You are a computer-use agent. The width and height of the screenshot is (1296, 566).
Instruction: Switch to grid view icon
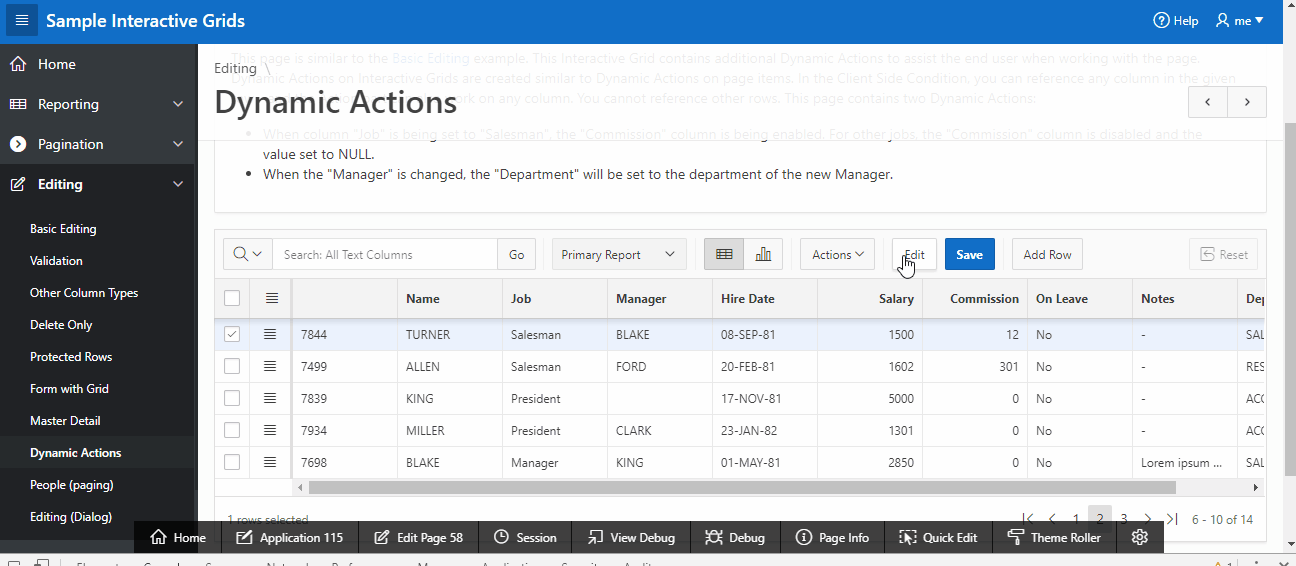pos(724,254)
